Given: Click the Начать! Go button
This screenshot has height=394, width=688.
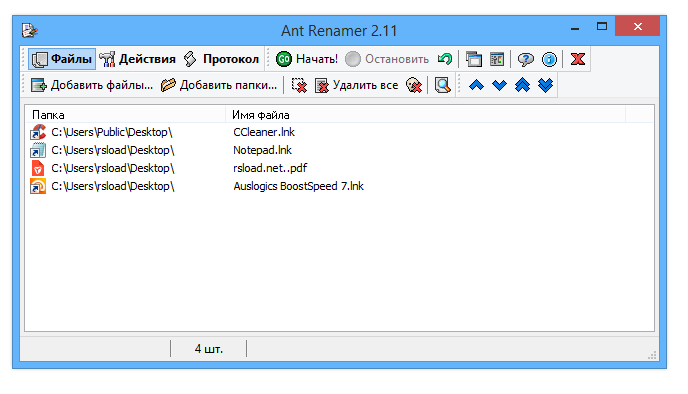Looking at the screenshot, I should coord(307,59).
